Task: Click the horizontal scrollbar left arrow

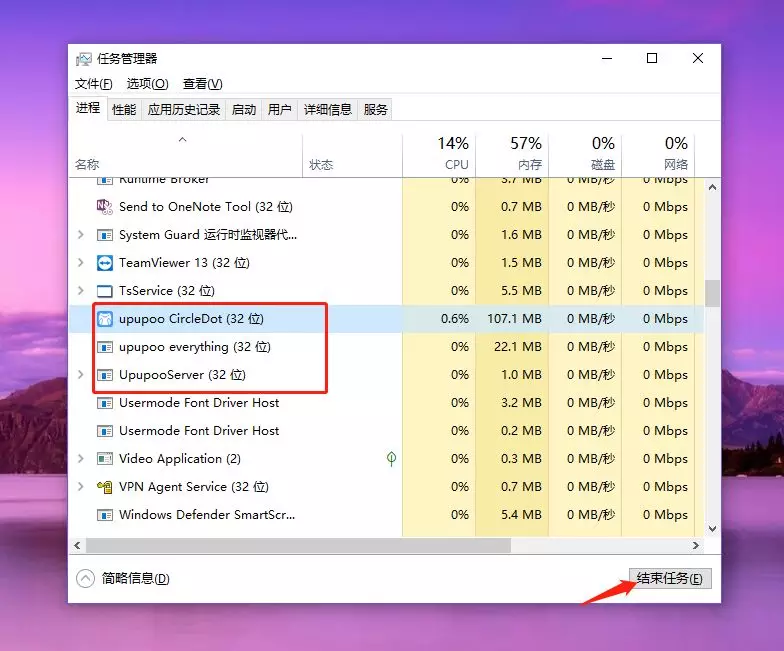Action: coord(77,546)
